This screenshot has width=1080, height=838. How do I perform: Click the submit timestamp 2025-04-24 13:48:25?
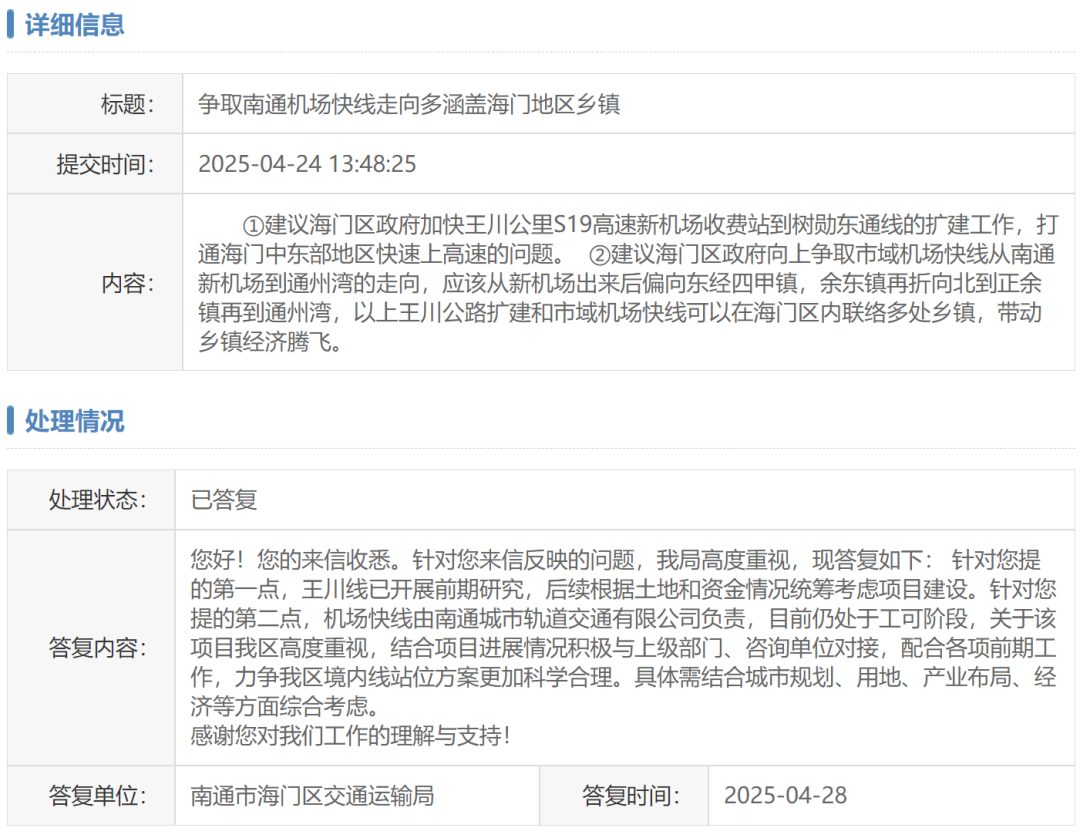307,164
